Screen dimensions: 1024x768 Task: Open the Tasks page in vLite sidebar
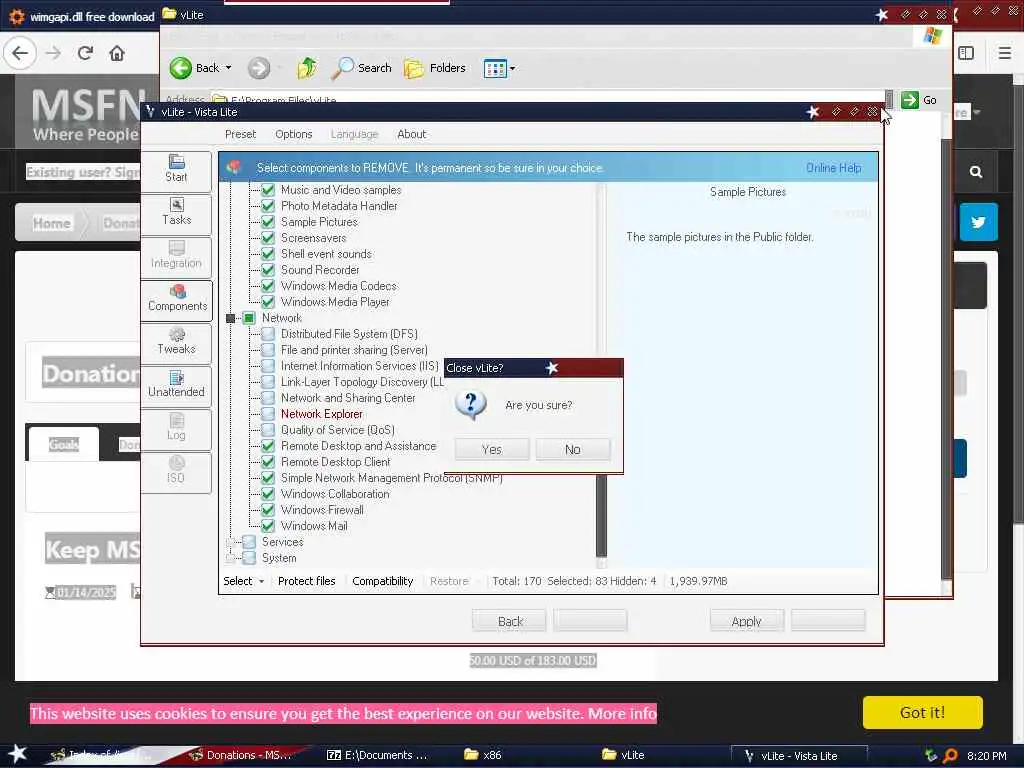tap(176, 212)
